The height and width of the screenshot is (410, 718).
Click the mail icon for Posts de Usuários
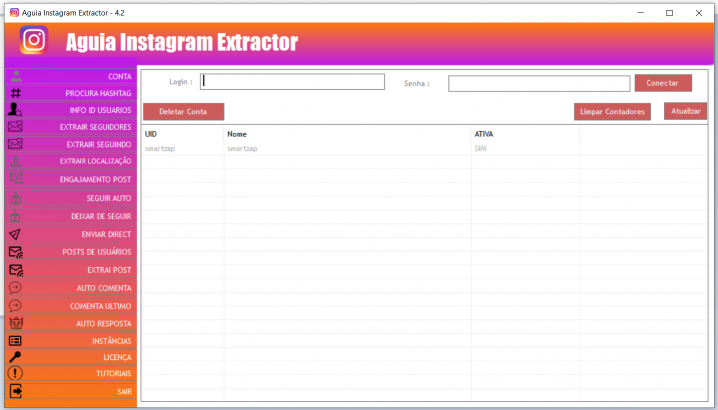[16, 252]
